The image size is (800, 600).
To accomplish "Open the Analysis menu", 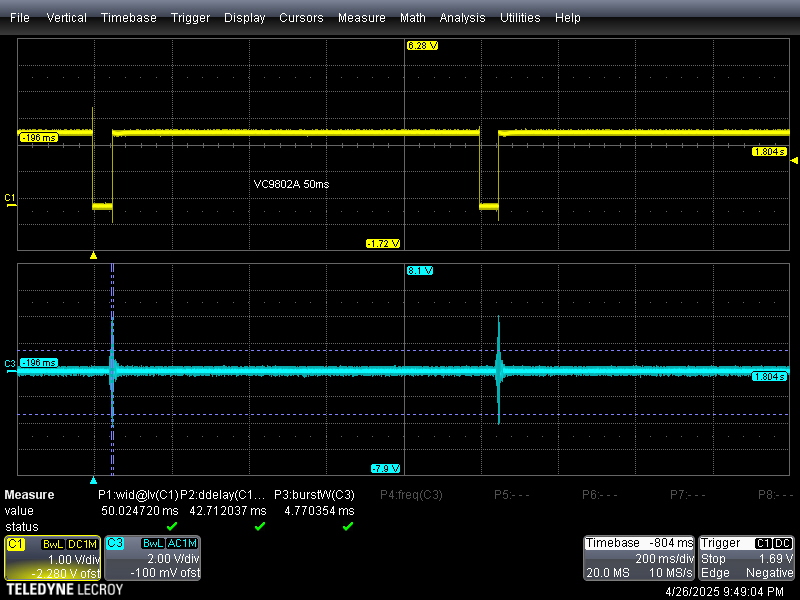I will (462, 18).
